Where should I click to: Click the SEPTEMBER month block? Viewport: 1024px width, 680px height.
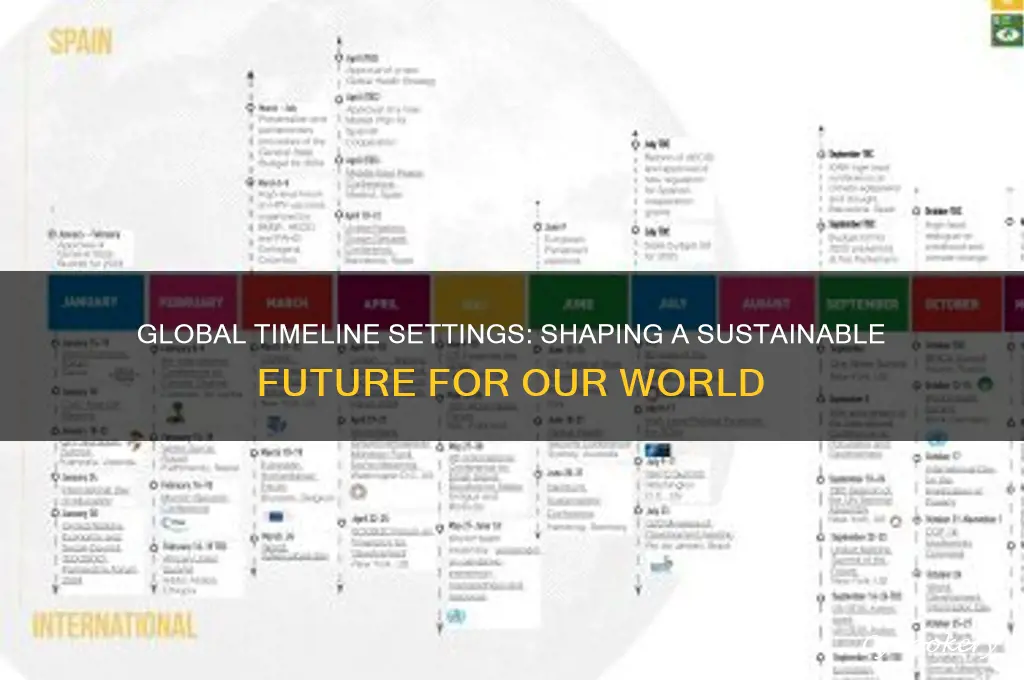[863, 302]
